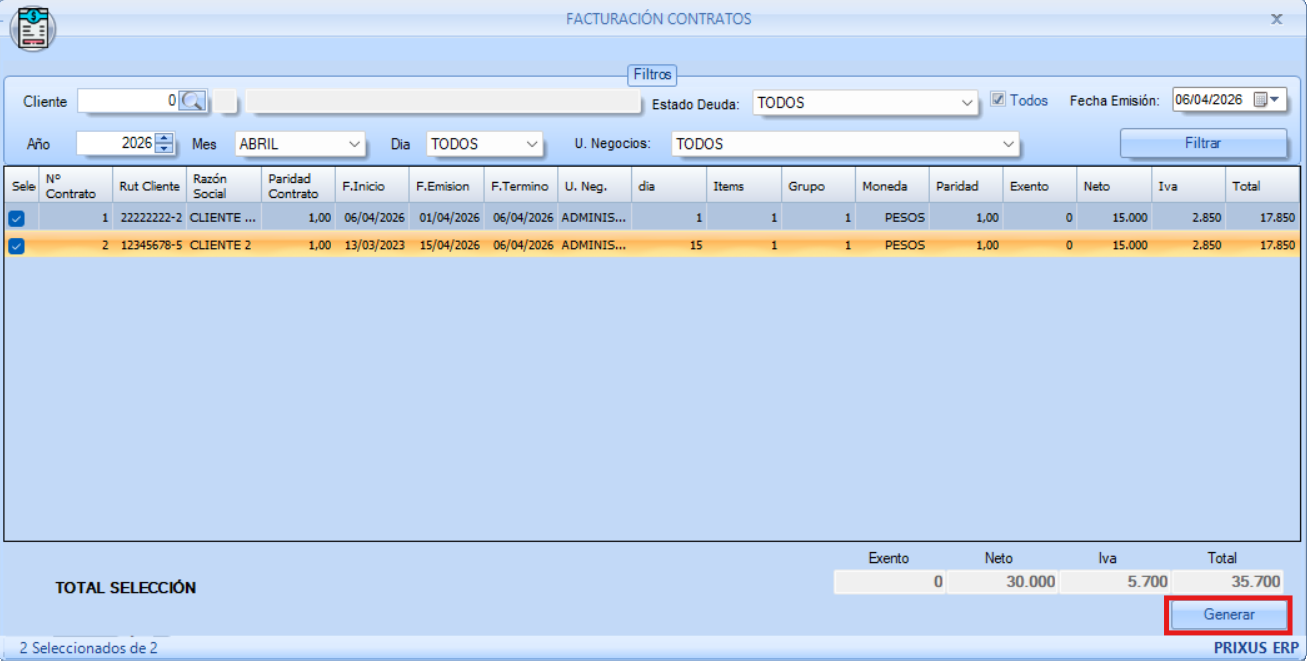Expand the Estado Deuda dropdown
Screen dimensions: 1307x661
pyautogui.click(x=966, y=102)
